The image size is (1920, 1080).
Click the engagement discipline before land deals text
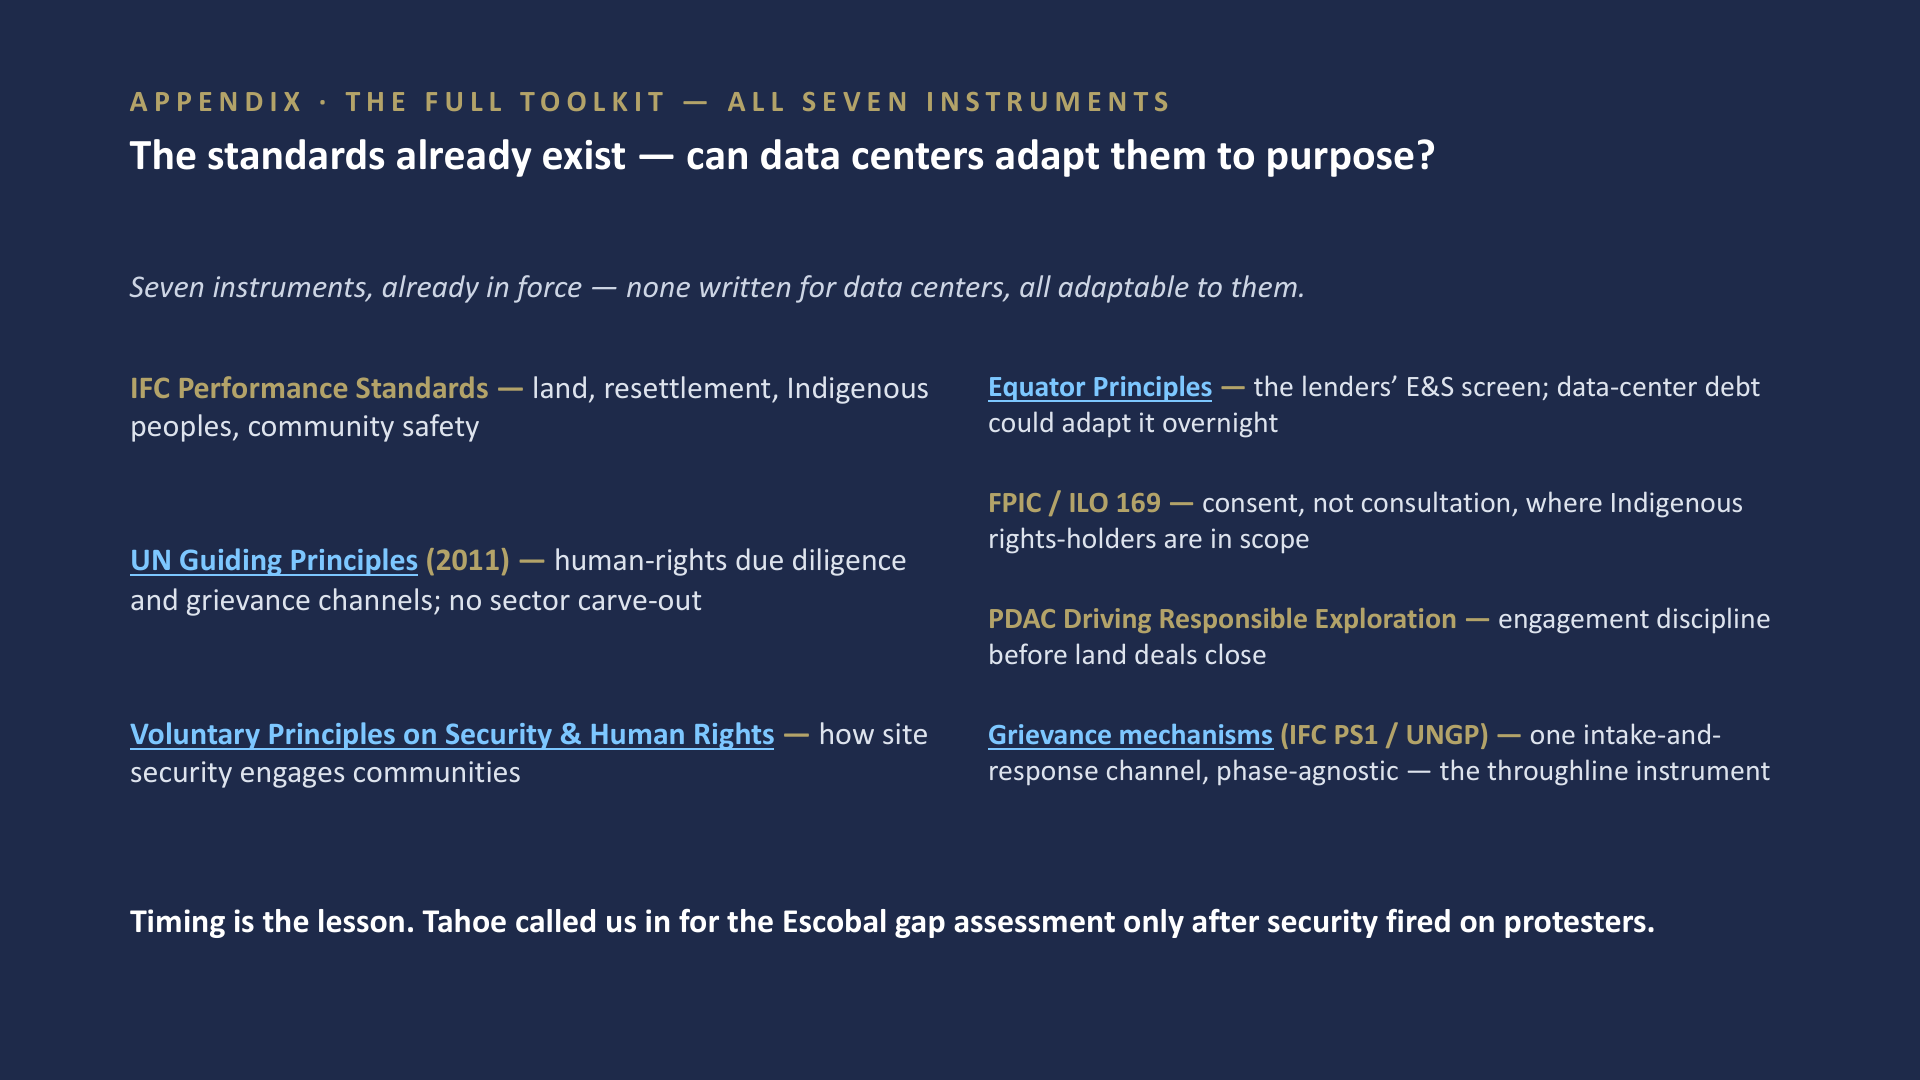(1379, 637)
